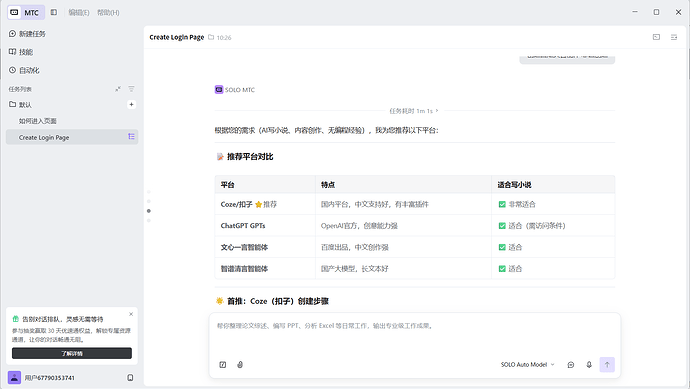Jump to the active conversation navigation dot
Screen dimensions: 690x389
(x=149, y=211)
